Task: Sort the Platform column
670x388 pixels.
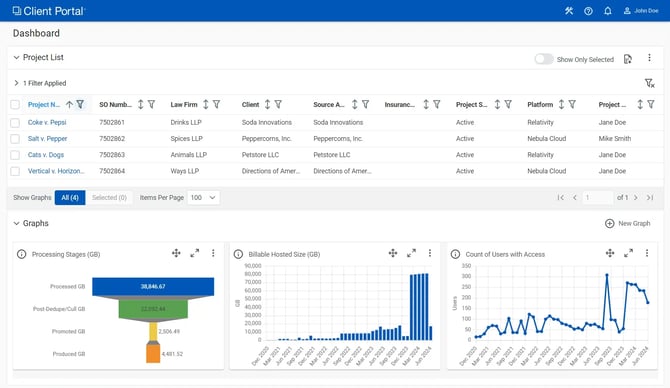Action: click(x=561, y=104)
